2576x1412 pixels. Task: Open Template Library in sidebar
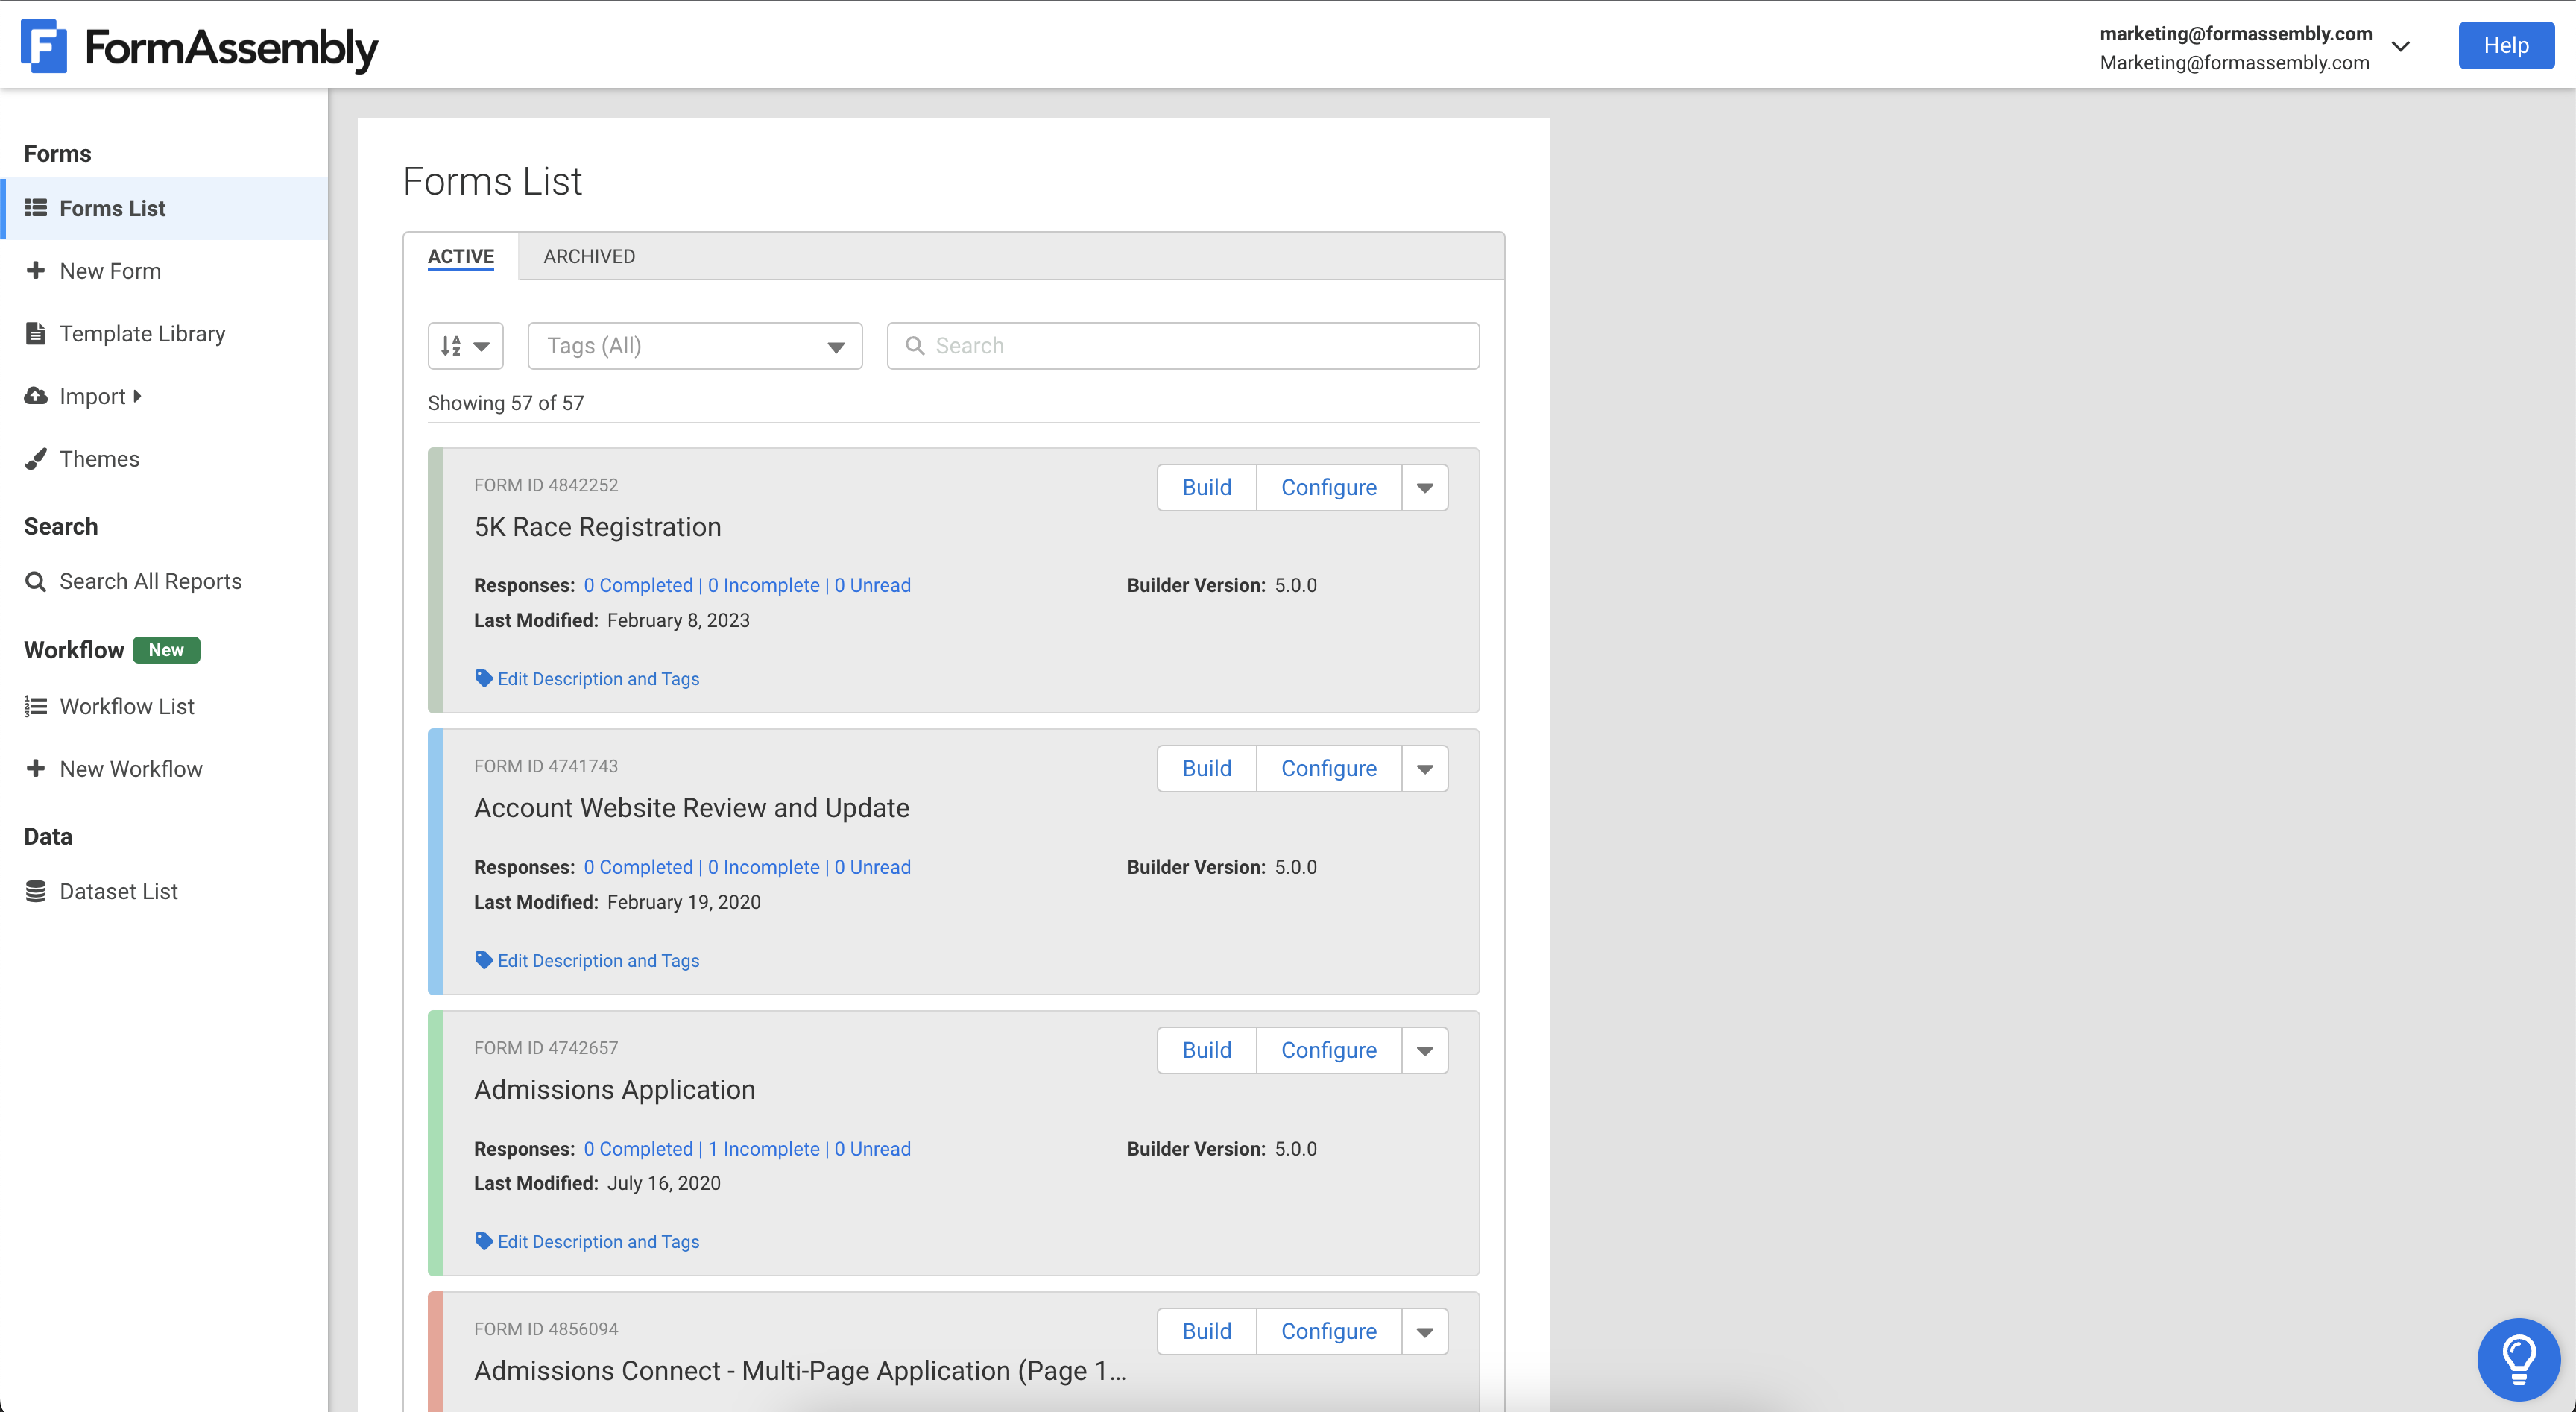(x=142, y=333)
